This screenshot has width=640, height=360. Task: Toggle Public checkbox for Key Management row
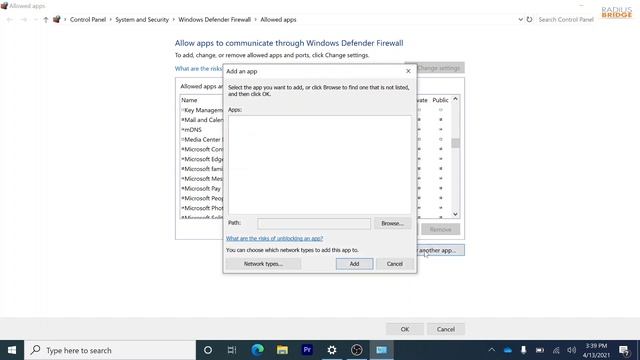pos(440,110)
